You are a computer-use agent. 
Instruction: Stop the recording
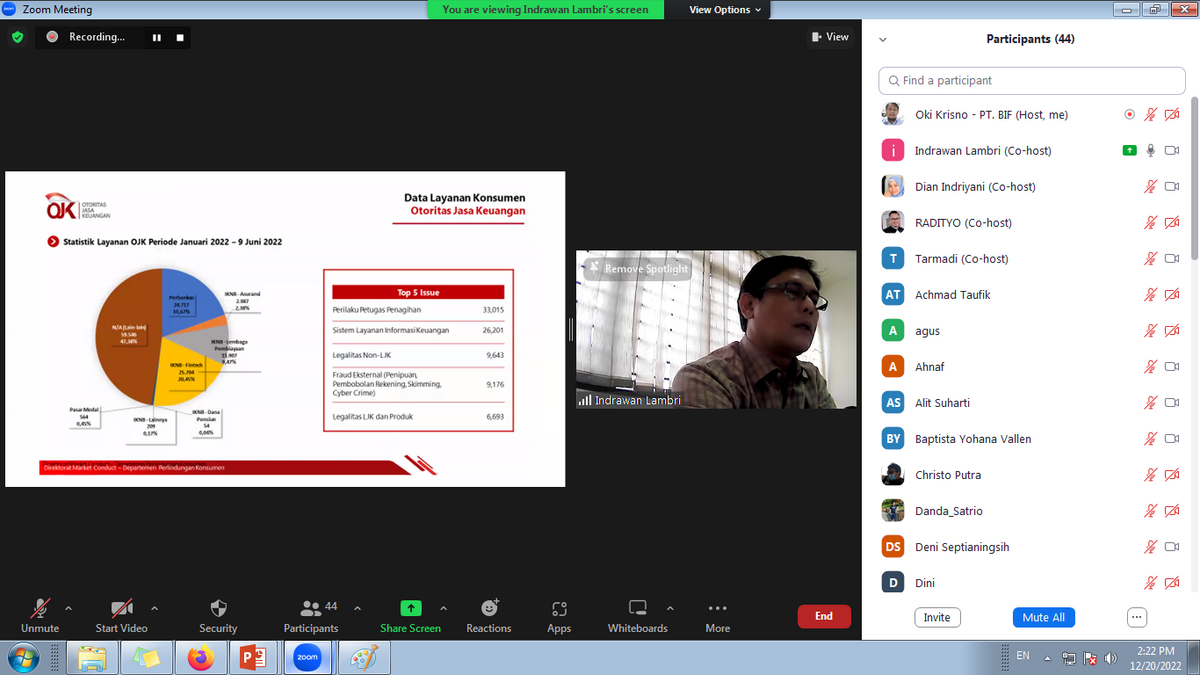click(x=180, y=37)
